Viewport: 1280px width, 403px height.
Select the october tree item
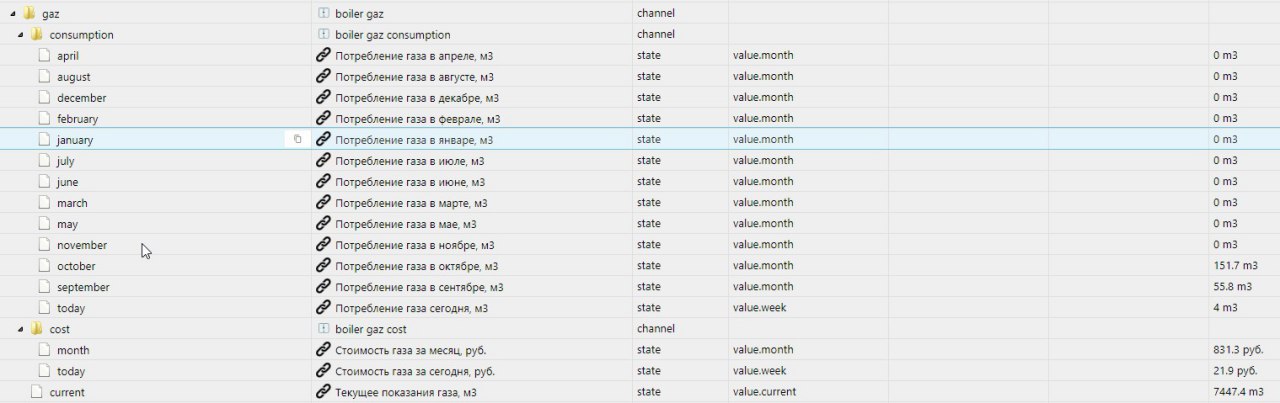pyautogui.click(x=76, y=266)
